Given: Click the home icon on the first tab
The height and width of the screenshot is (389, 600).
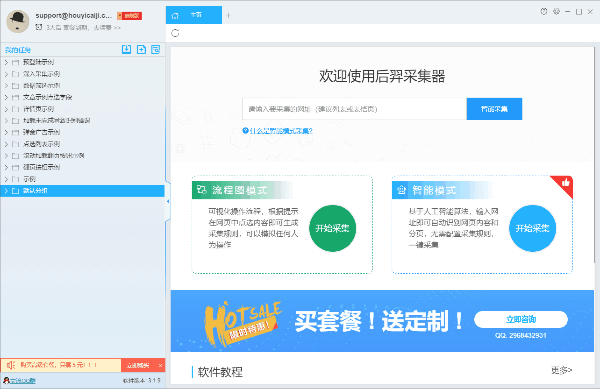Looking at the screenshot, I should point(175,15).
